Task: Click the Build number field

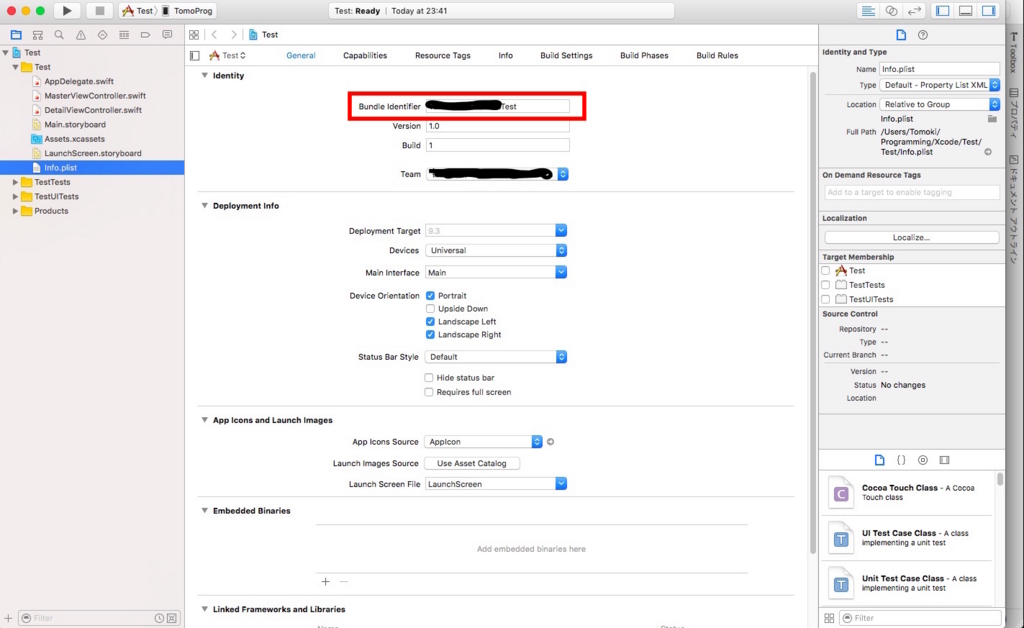Action: click(x=498, y=145)
